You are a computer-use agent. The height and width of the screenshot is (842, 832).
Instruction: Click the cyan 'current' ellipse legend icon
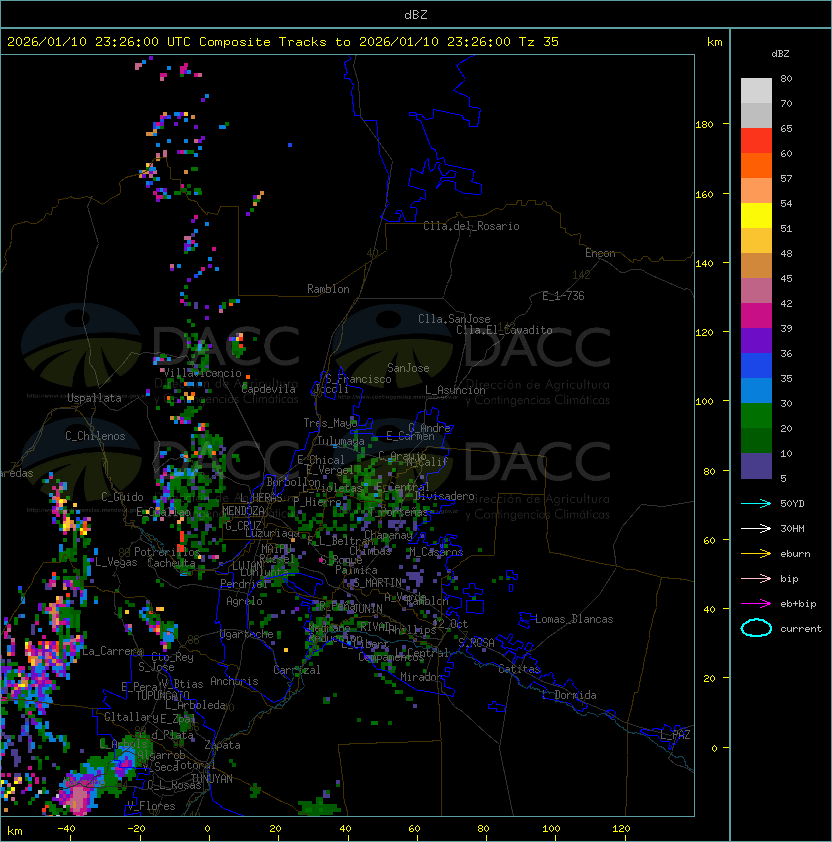coord(756,628)
